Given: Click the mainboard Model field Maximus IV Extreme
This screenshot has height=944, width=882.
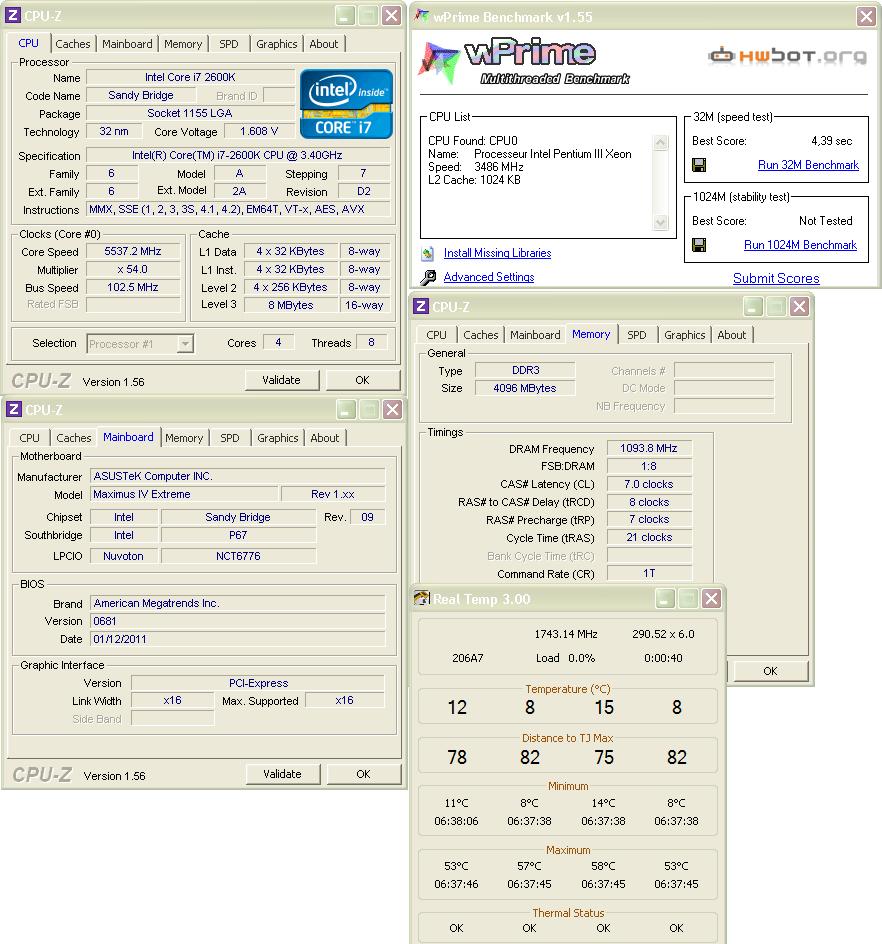Looking at the screenshot, I should tap(184, 494).
